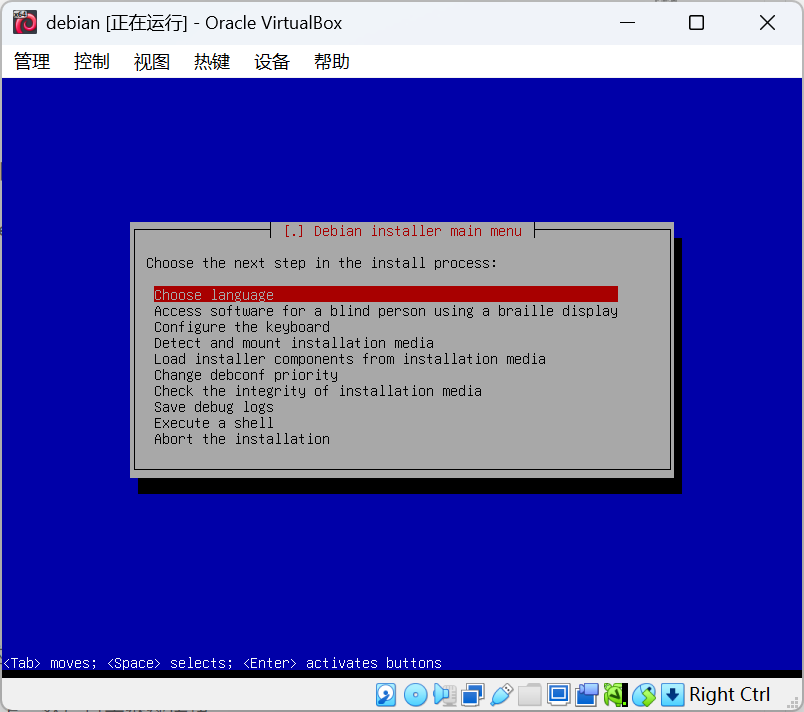Select Change debconf priority entry
804x712 pixels.
coord(246,375)
